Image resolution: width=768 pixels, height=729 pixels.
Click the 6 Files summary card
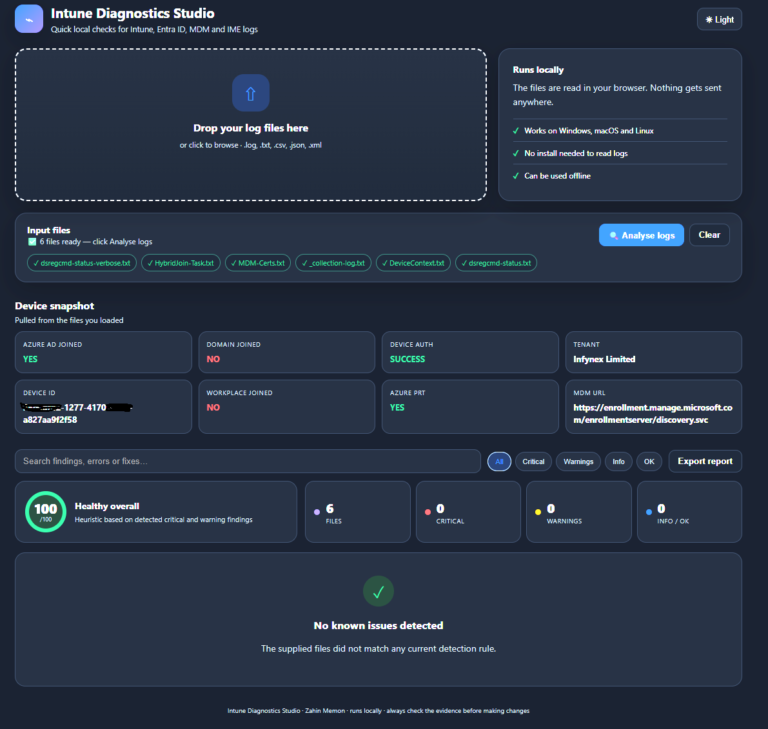tap(358, 512)
